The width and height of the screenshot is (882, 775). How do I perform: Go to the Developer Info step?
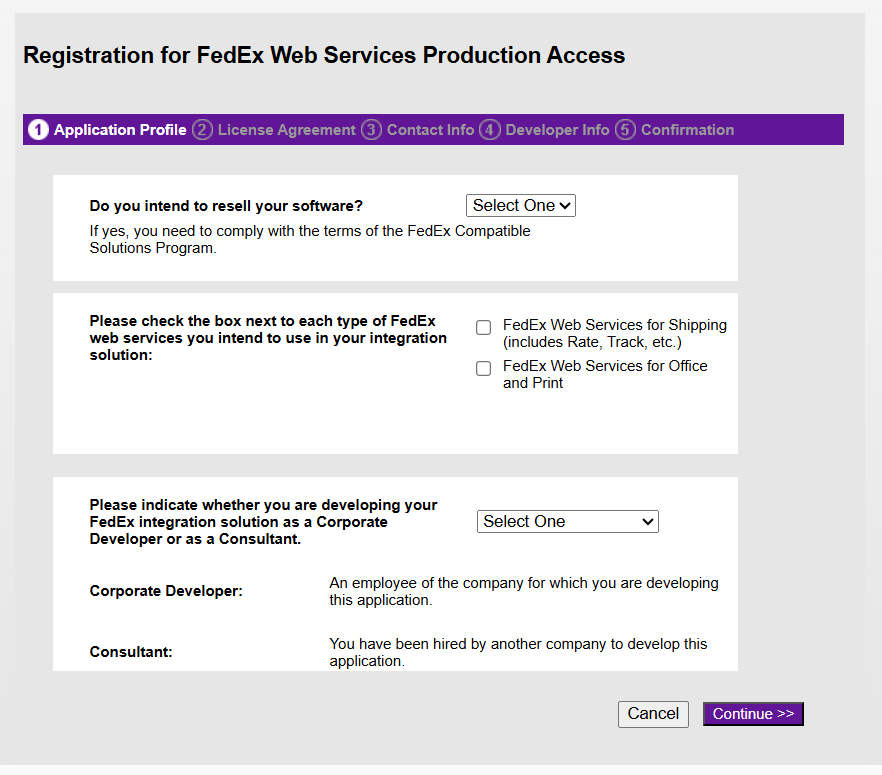tap(557, 130)
